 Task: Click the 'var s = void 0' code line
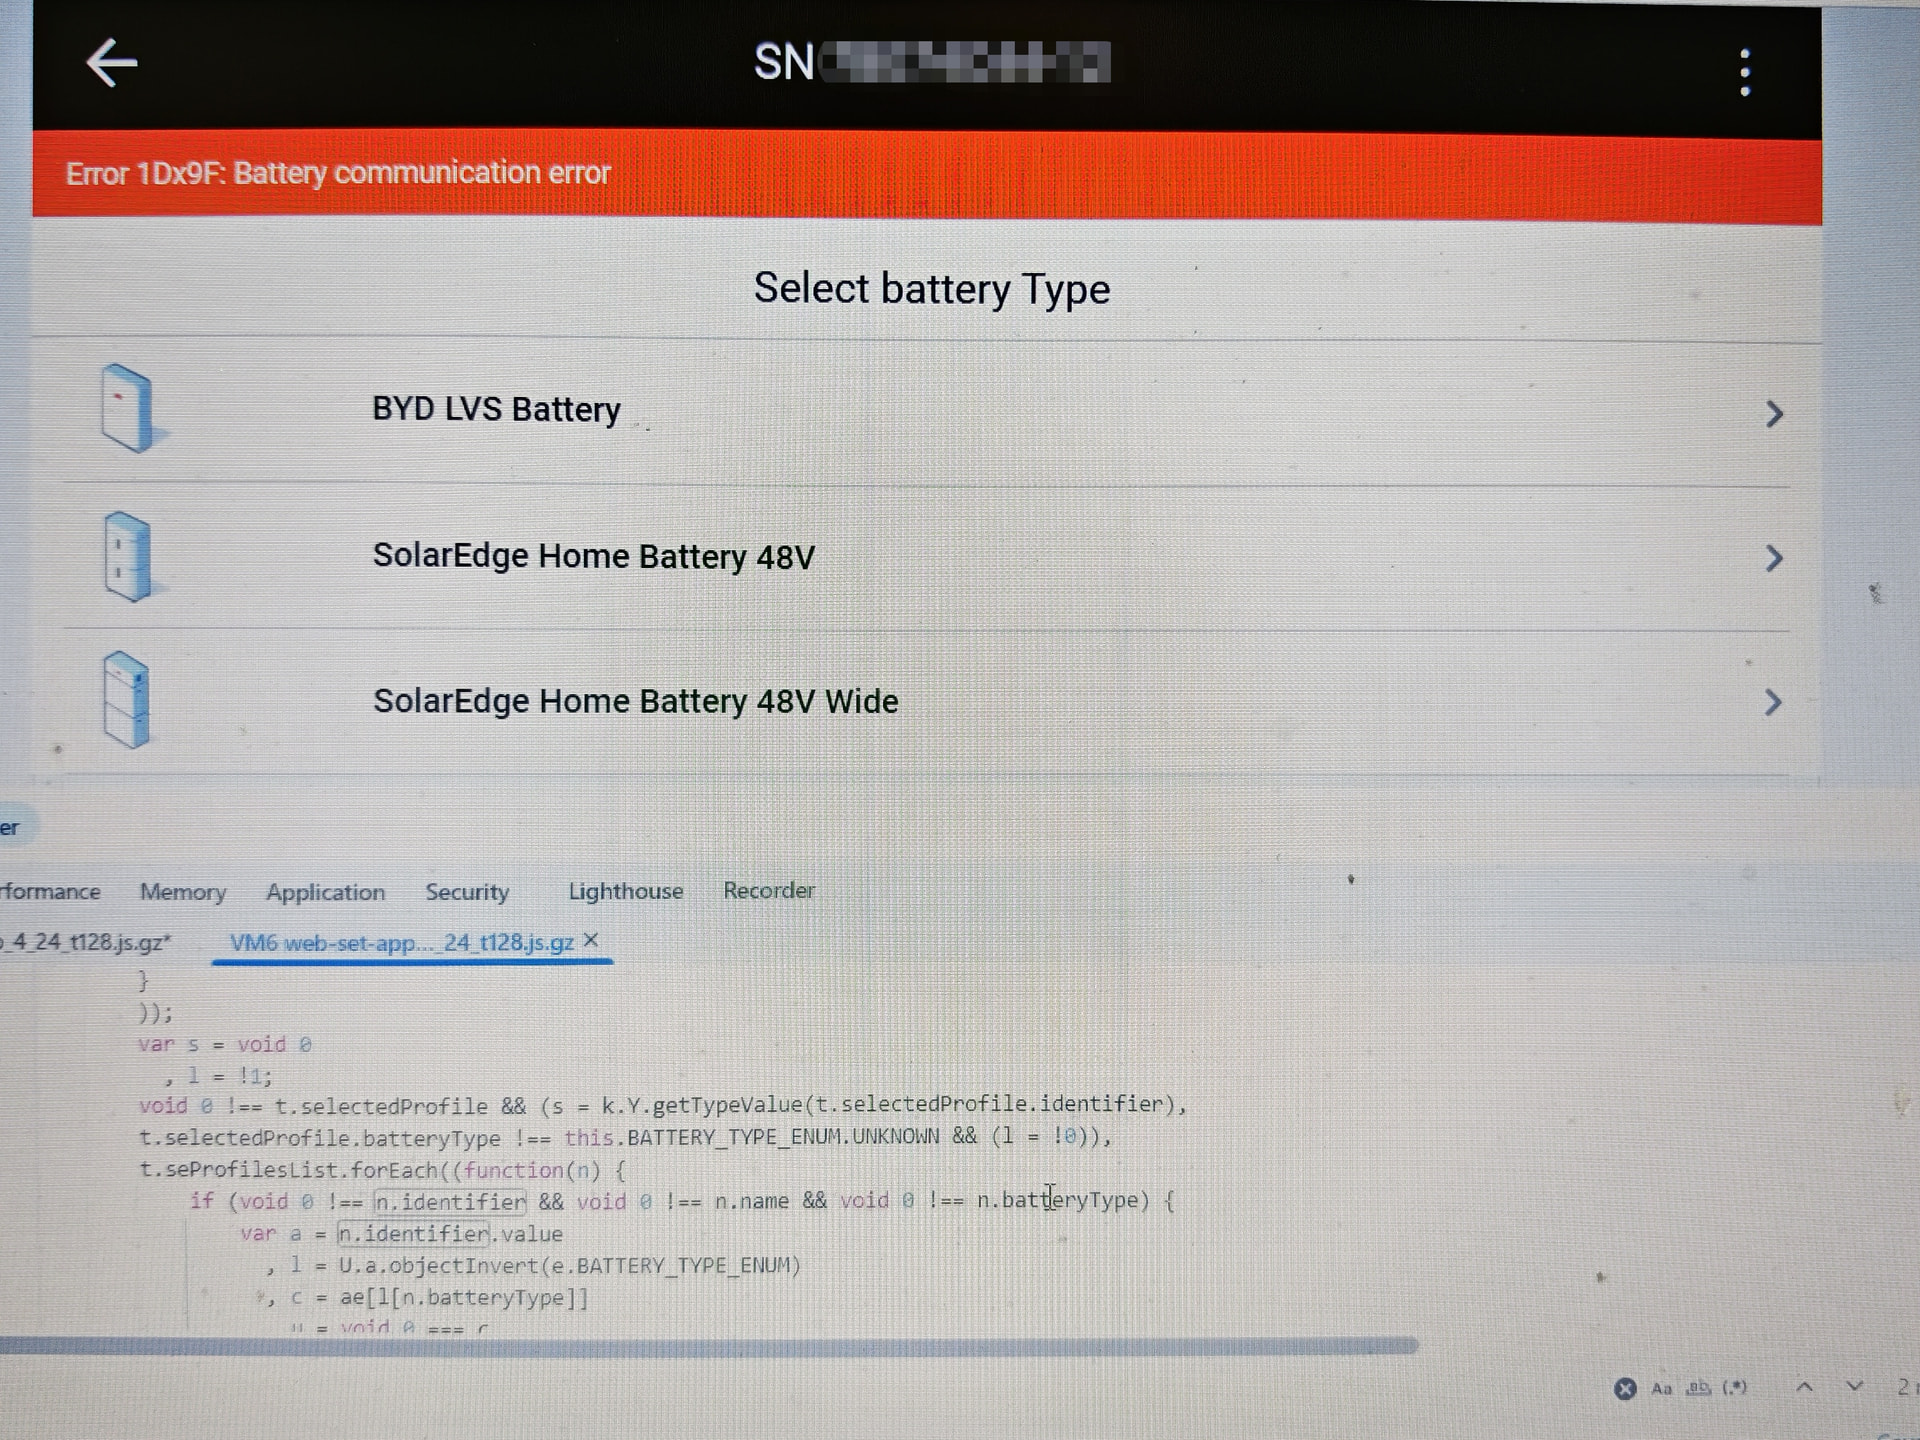pyautogui.click(x=225, y=1044)
